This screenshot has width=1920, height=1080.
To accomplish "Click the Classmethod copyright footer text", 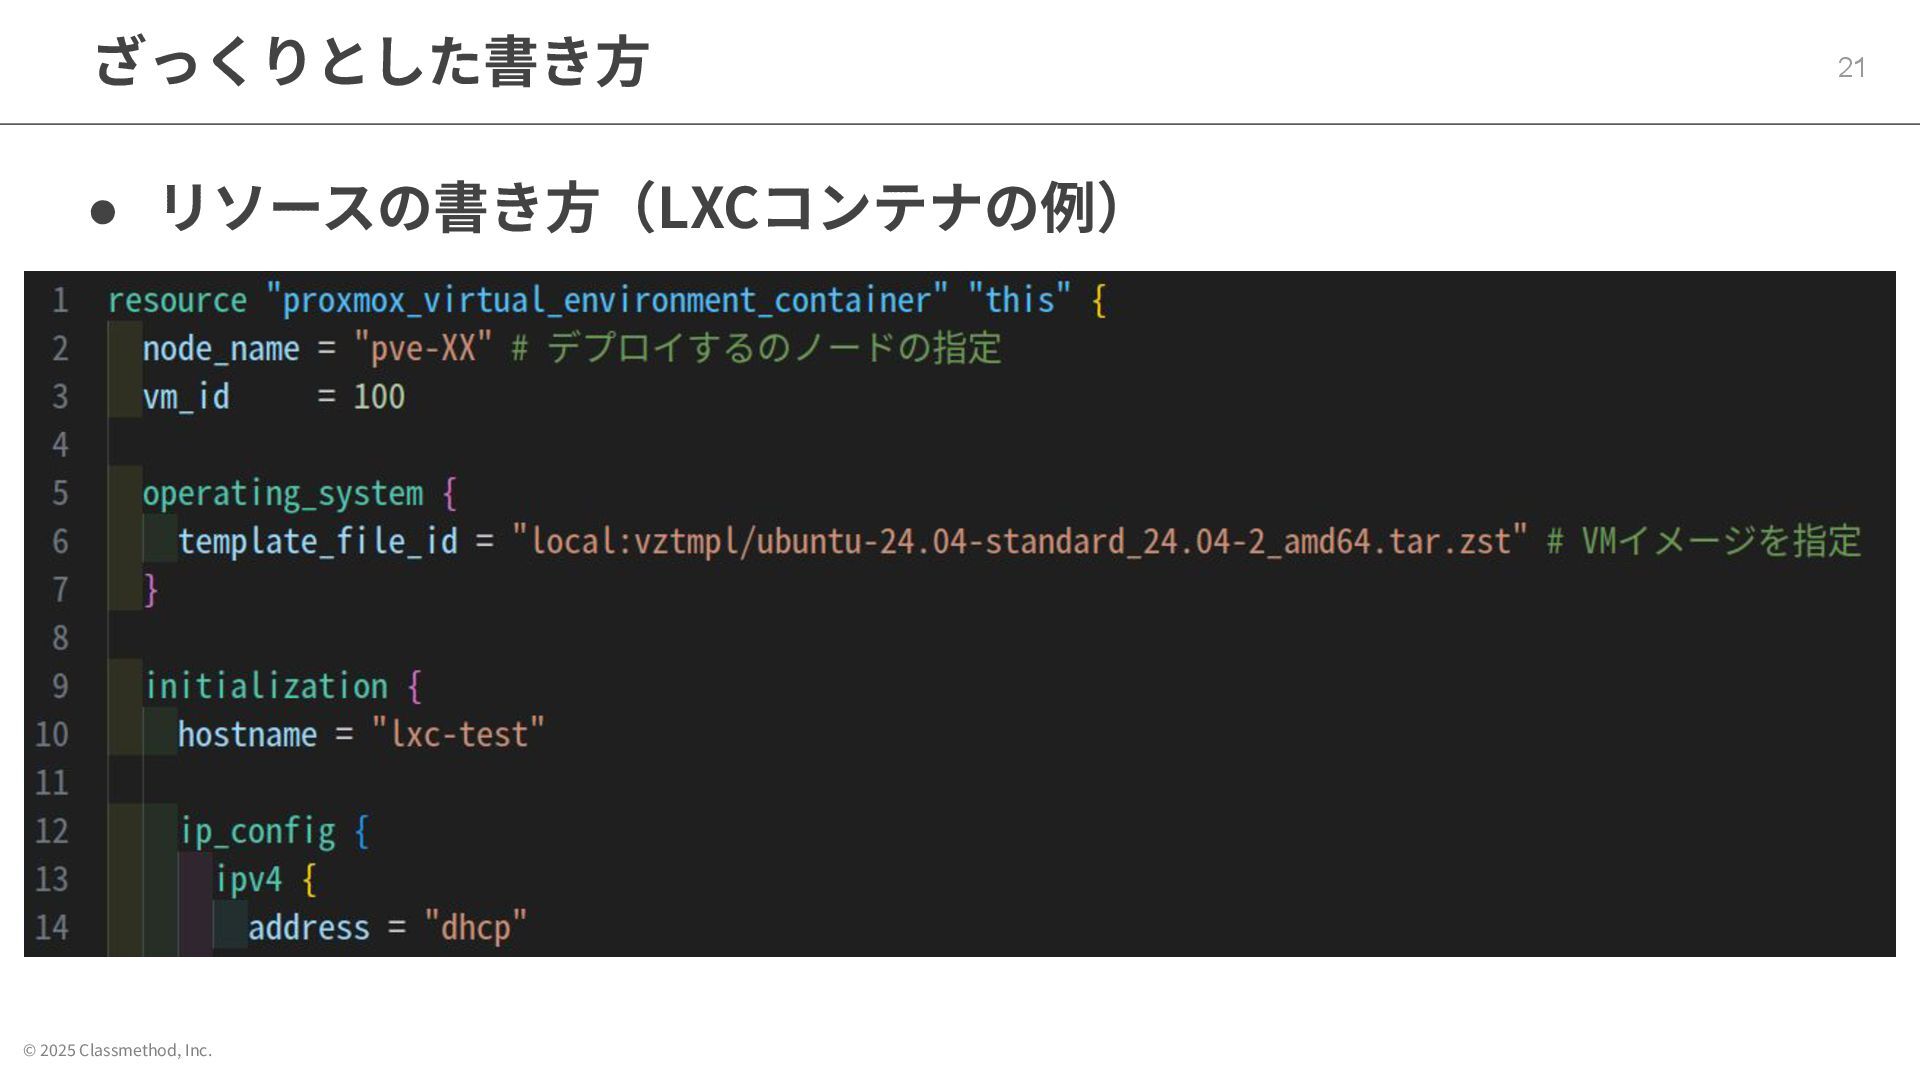I will [x=117, y=1050].
